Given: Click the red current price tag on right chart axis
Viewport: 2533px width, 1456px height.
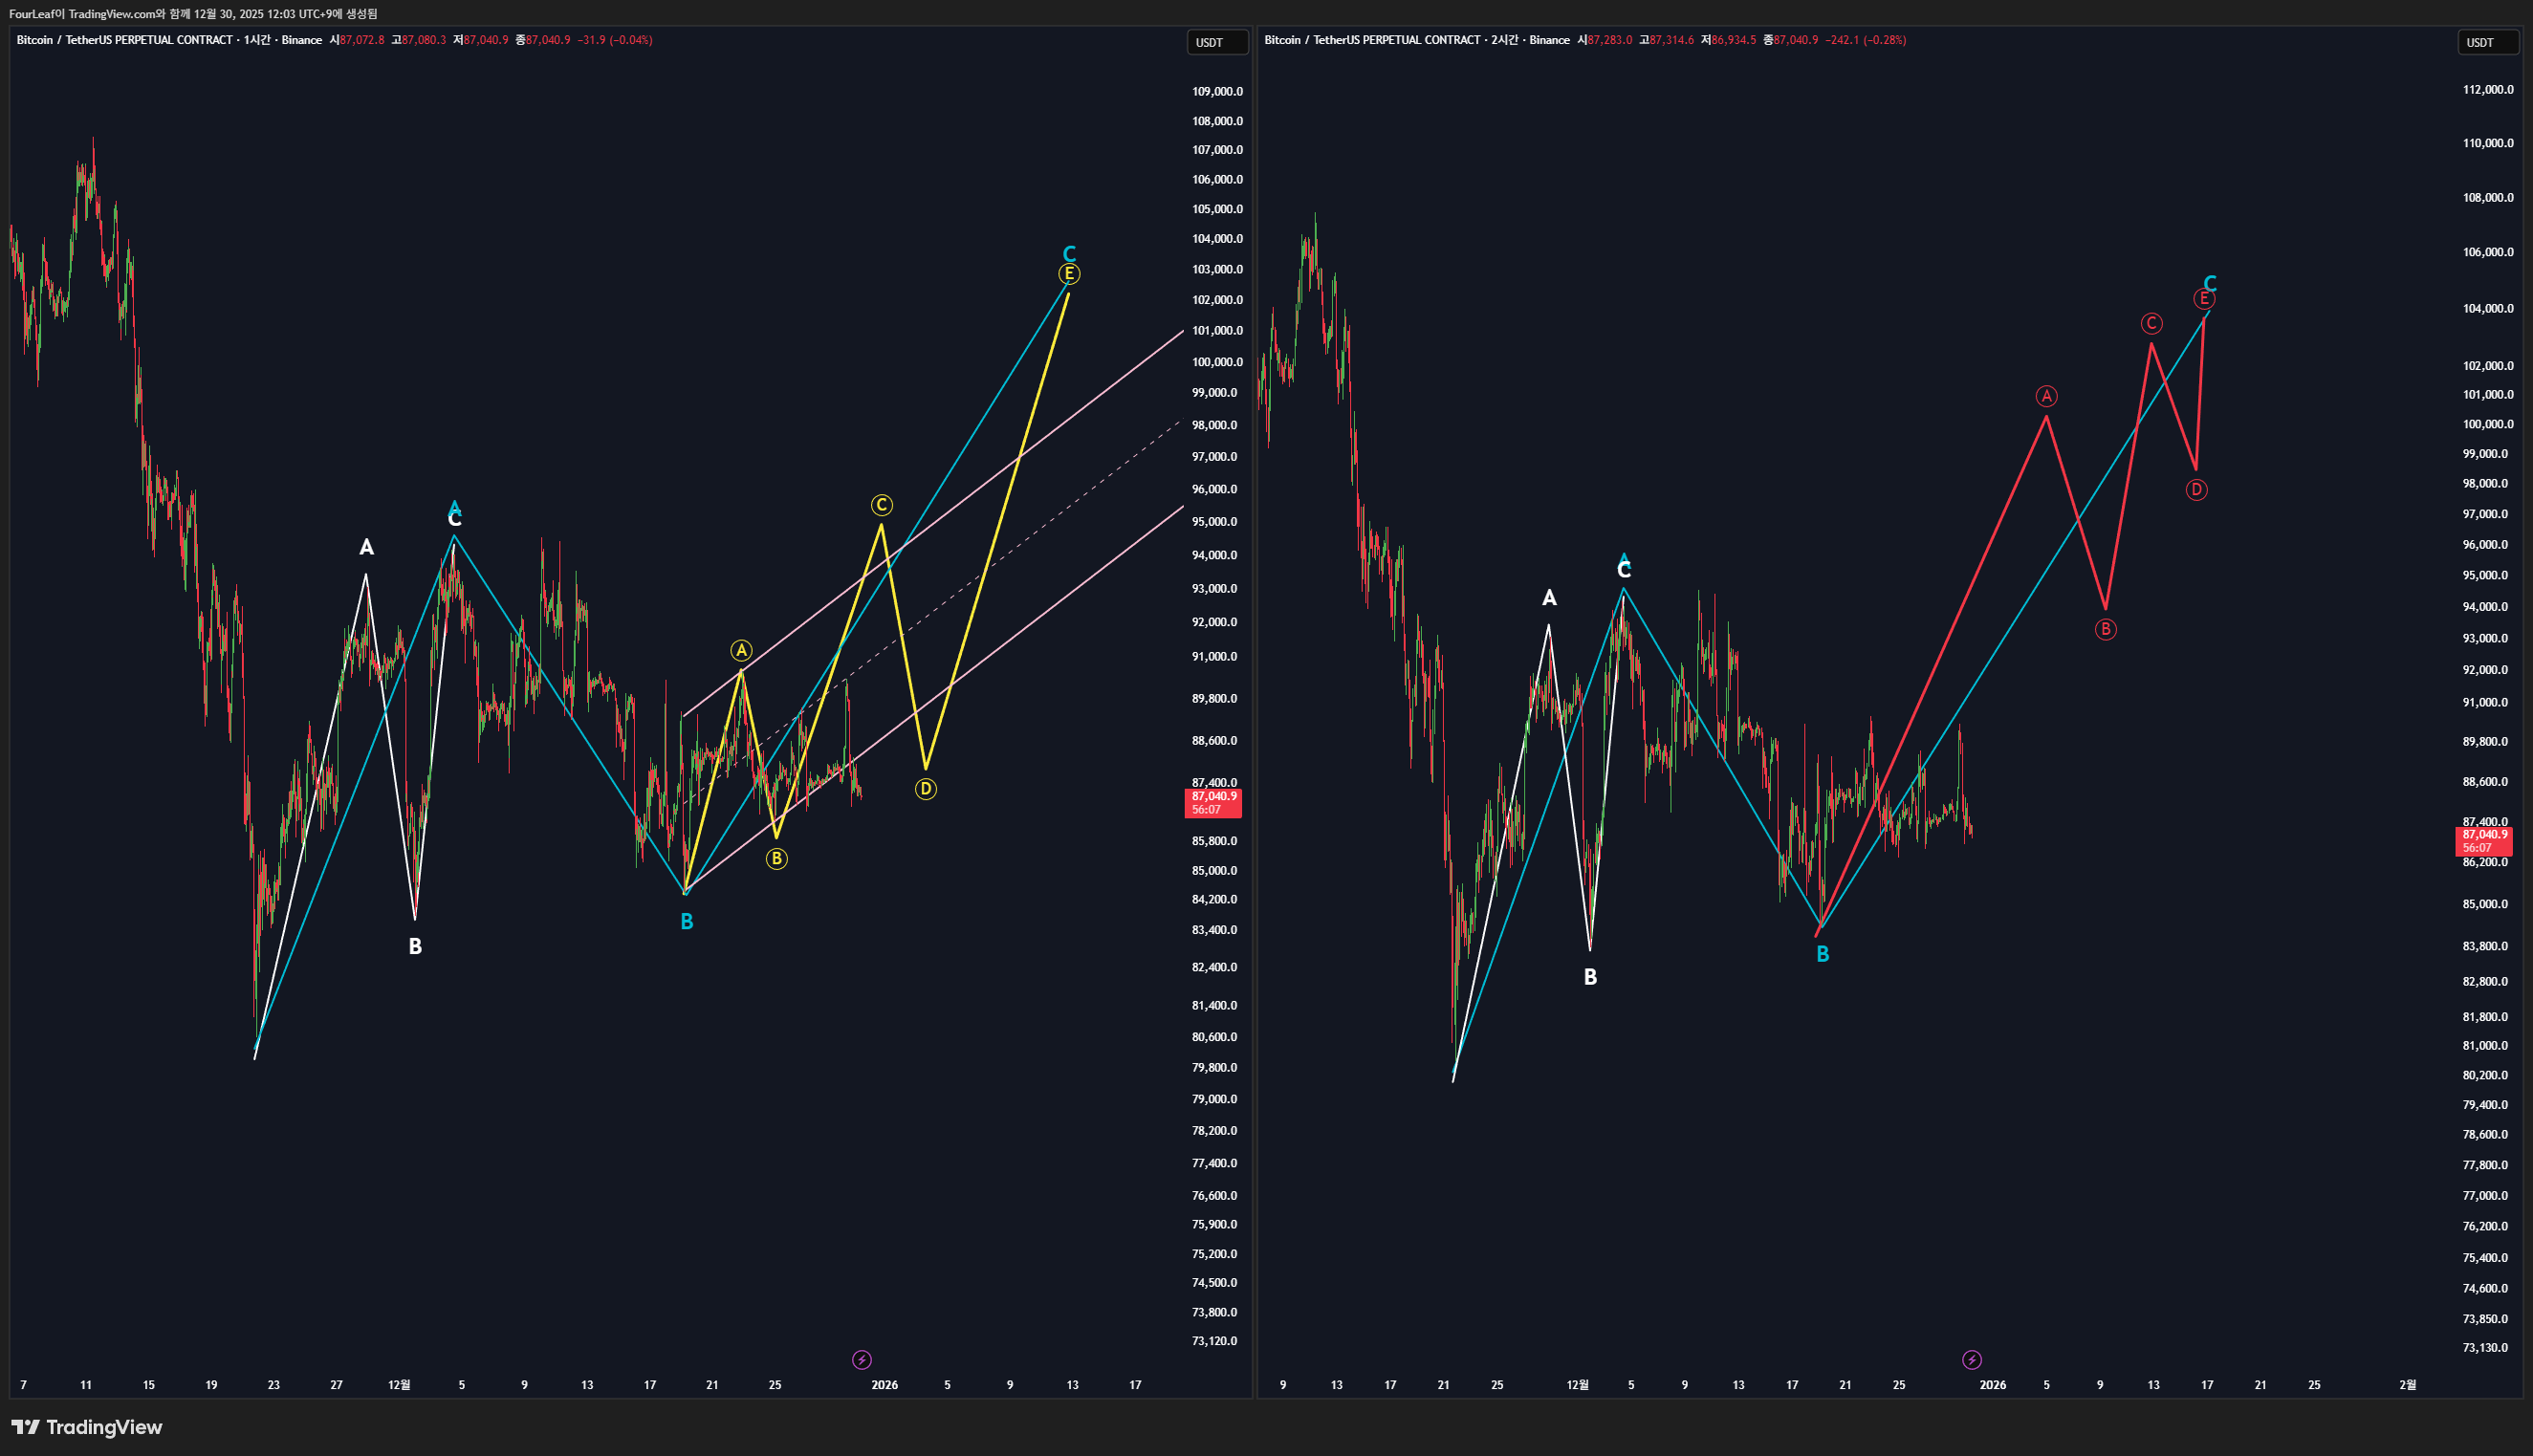Looking at the screenshot, I should click(2484, 841).
